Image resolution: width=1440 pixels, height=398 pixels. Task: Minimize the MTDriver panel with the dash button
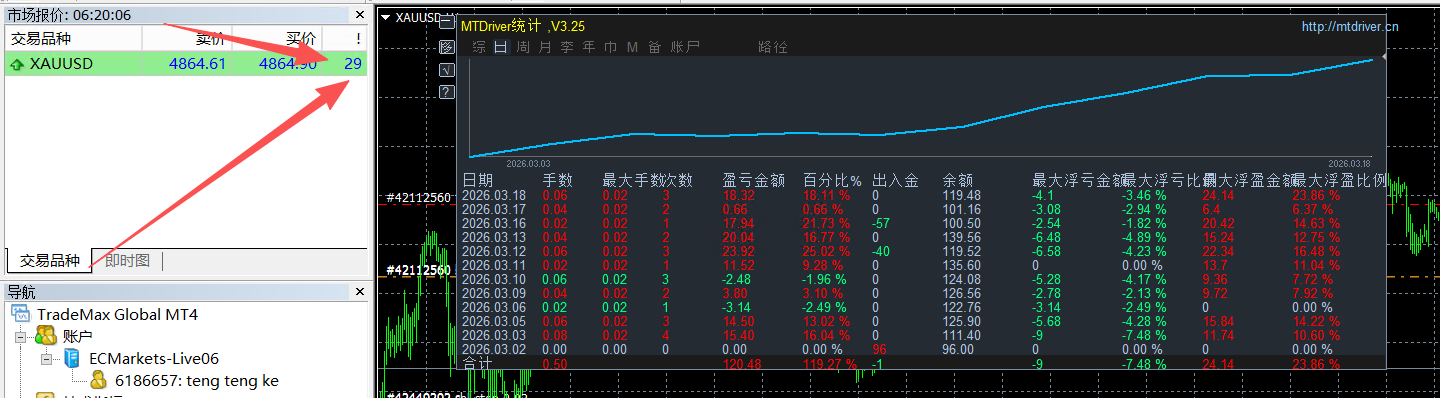click(446, 22)
